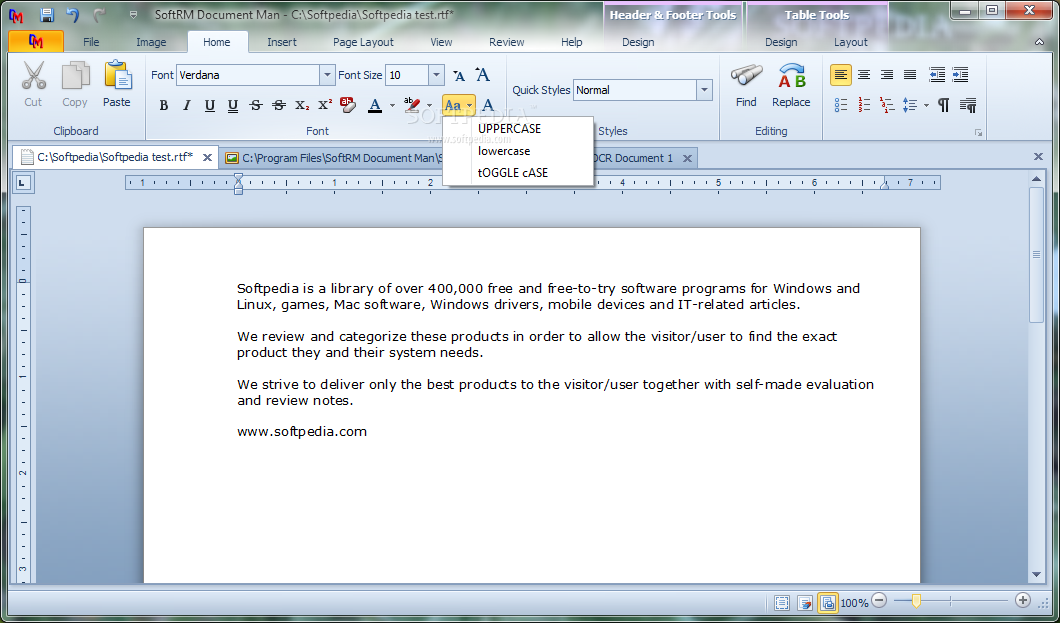The image size is (1060, 623).
Task: Apply numbered list
Action: click(x=864, y=105)
